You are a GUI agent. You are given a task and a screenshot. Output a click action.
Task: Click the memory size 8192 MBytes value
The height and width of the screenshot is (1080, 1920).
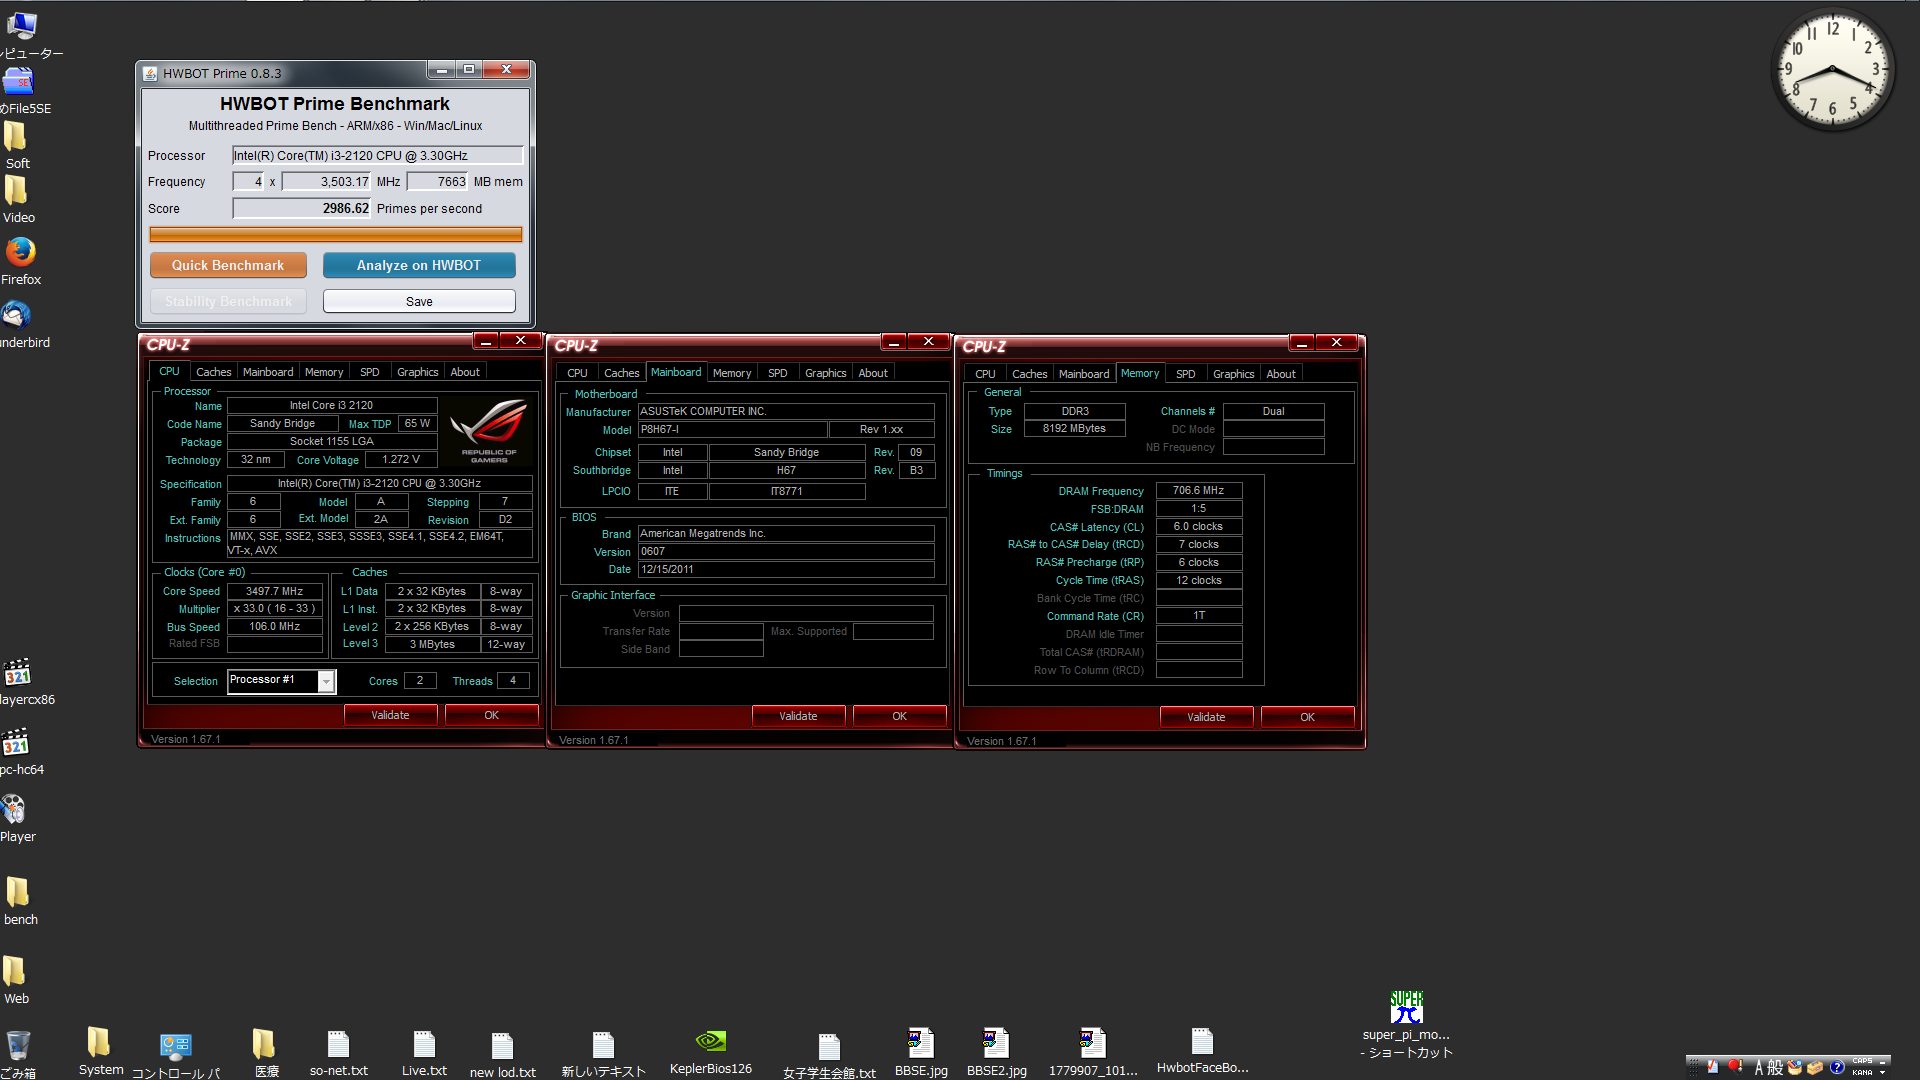1074,428
